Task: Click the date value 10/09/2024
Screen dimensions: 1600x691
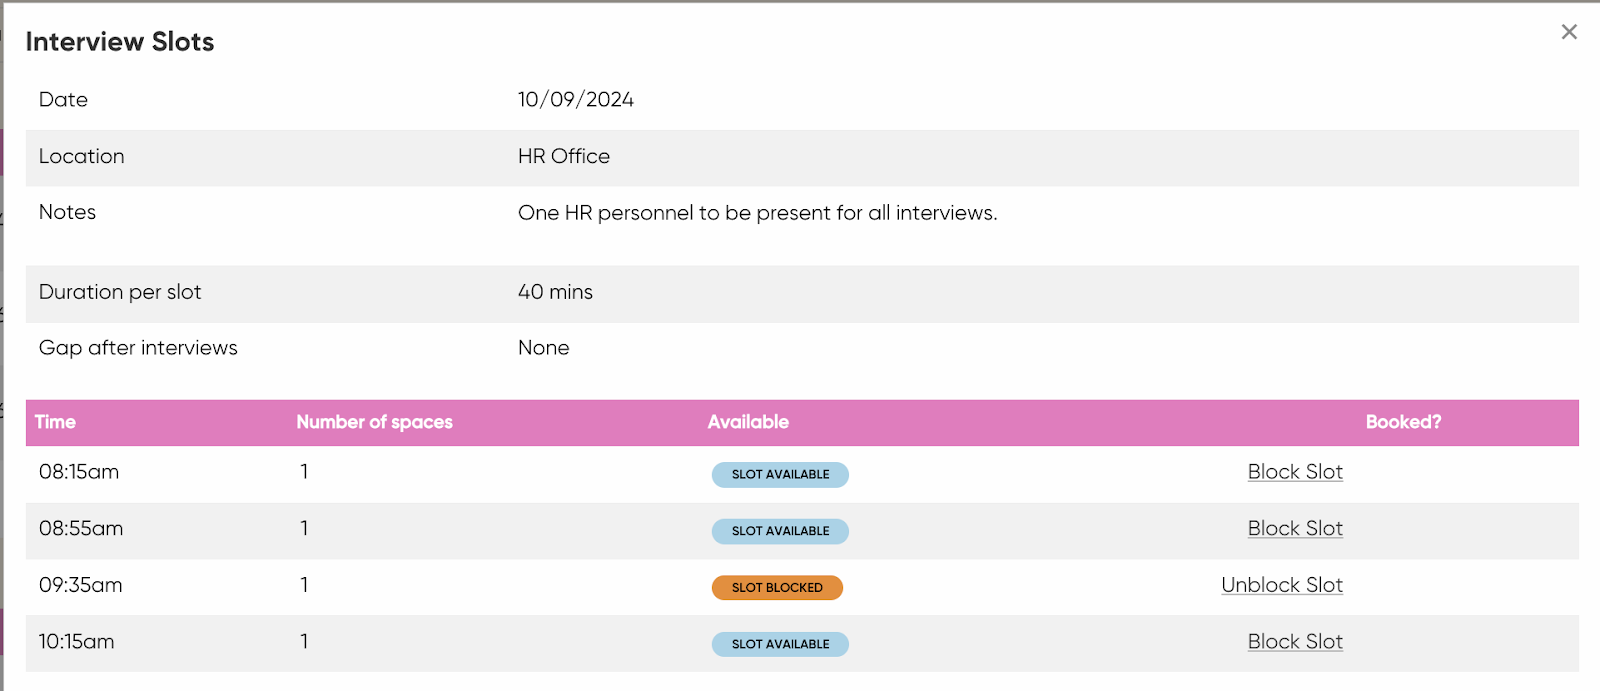Action: click(575, 100)
